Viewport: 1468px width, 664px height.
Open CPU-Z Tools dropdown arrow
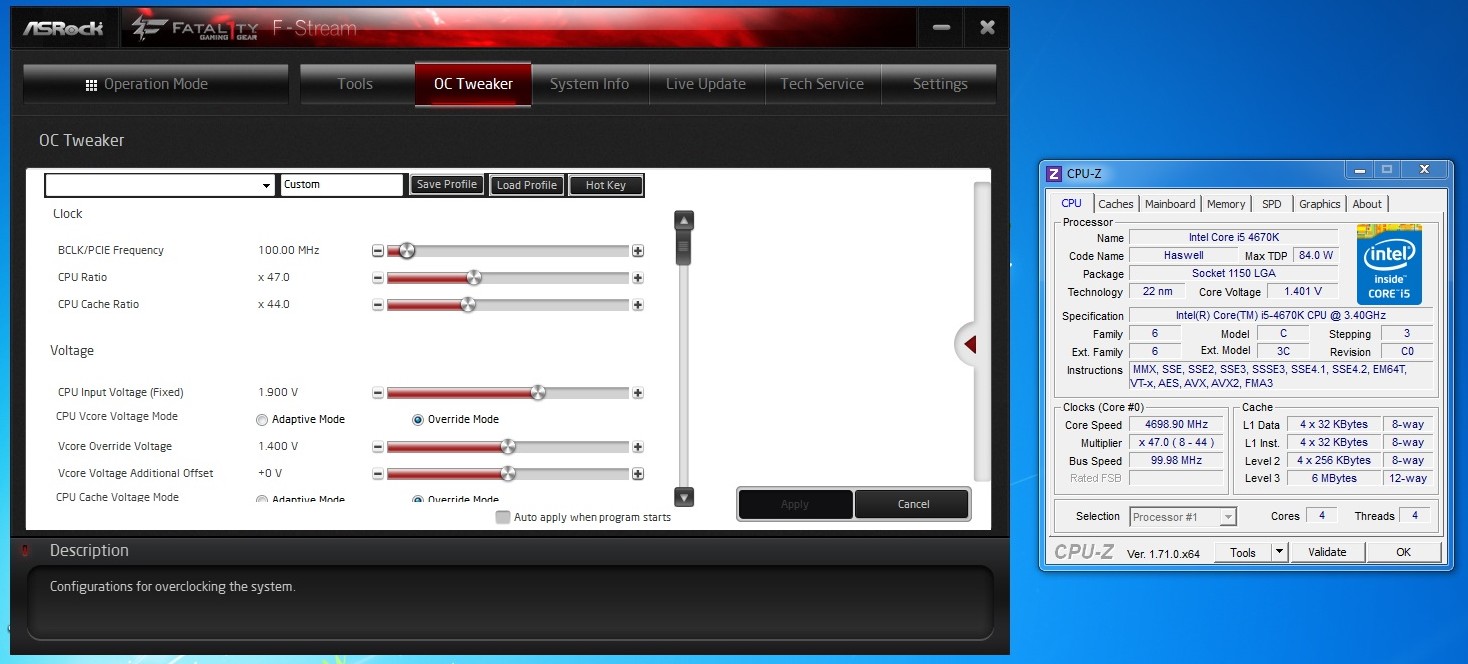point(1279,552)
